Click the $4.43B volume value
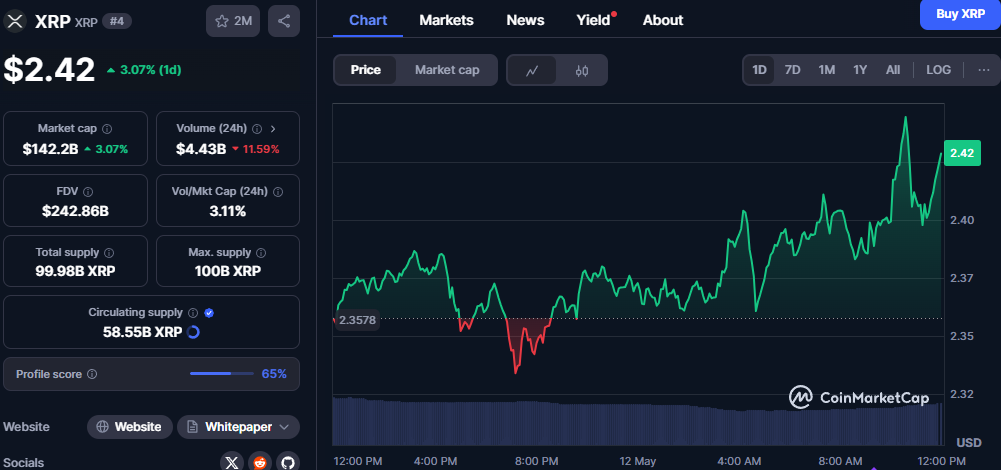 point(201,149)
